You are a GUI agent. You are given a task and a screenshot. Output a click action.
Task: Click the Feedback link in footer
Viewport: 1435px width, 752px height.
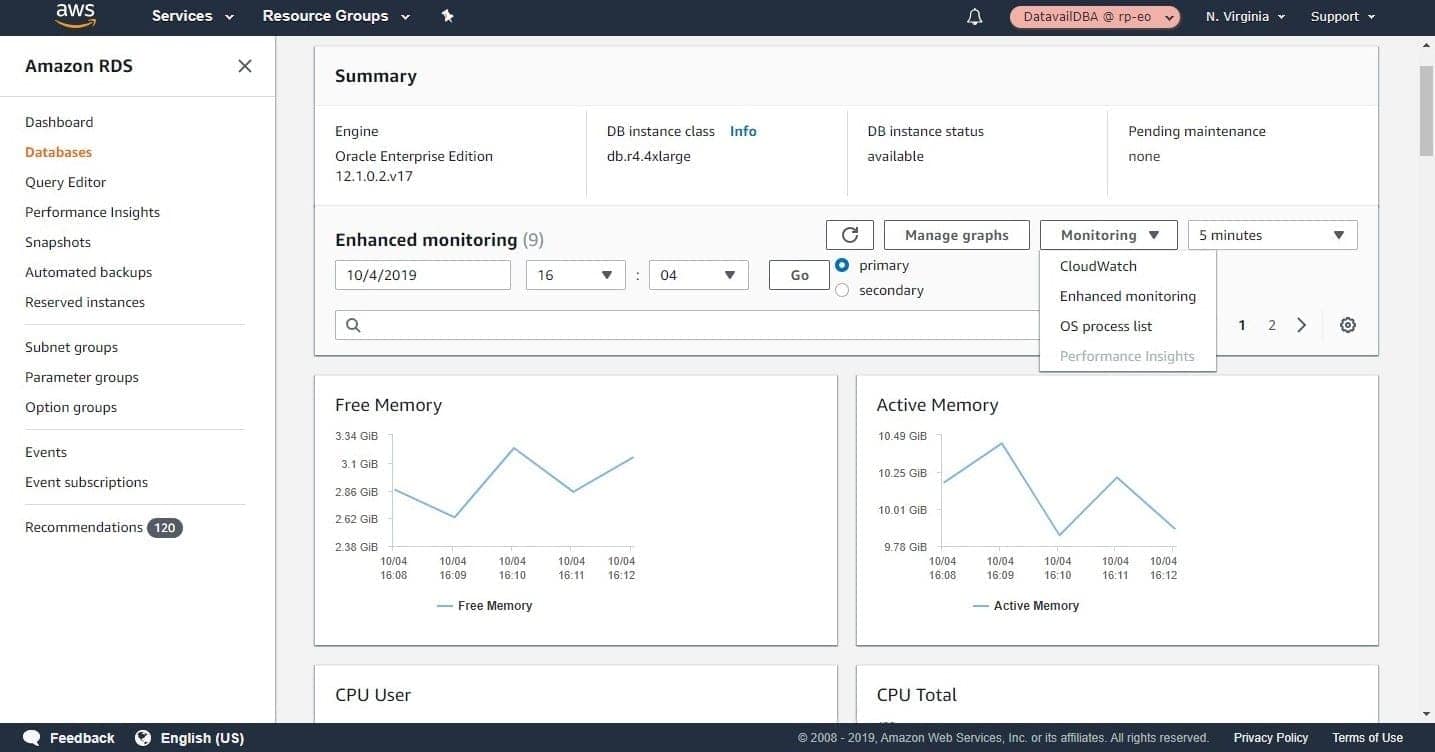point(82,738)
